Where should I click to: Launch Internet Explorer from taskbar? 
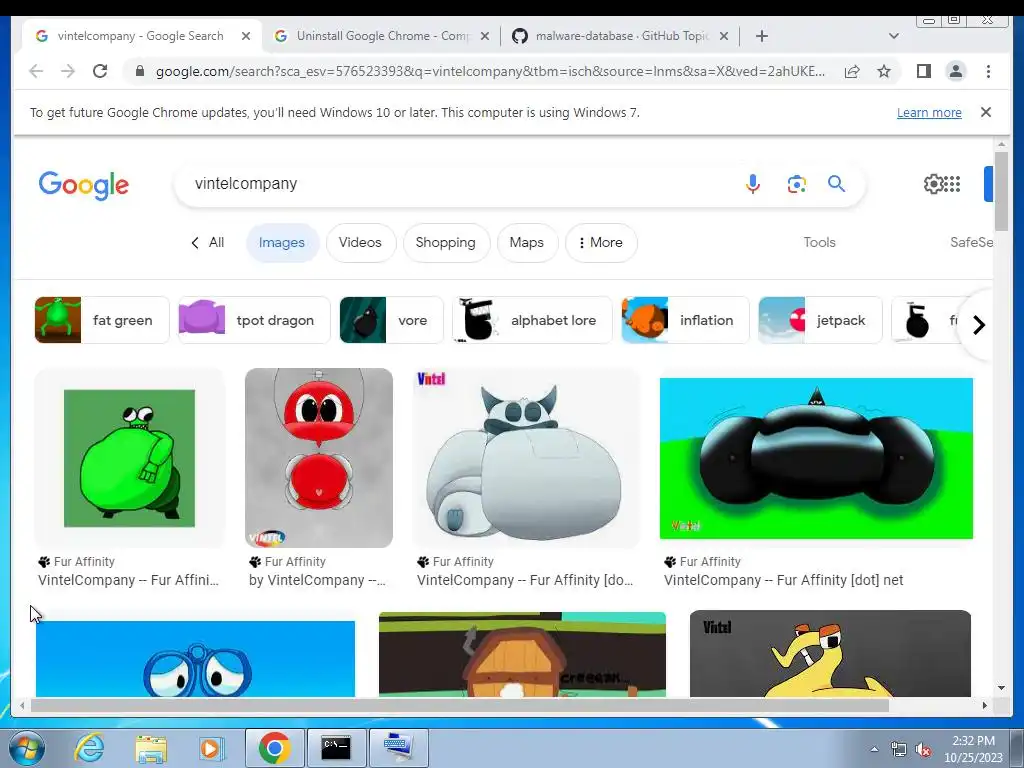click(x=89, y=748)
